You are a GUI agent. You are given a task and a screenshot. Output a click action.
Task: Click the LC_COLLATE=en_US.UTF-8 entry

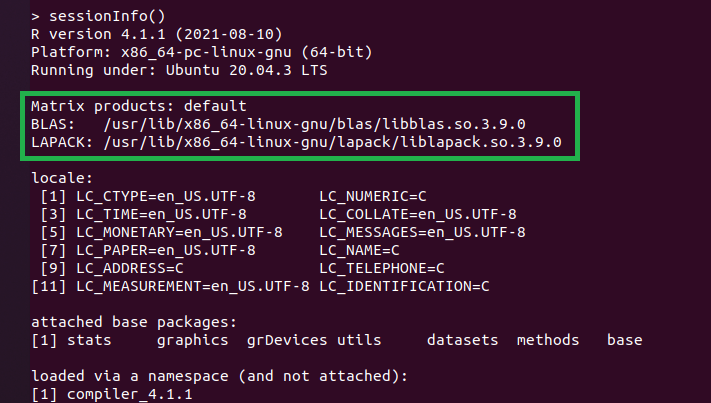[x=418, y=214]
